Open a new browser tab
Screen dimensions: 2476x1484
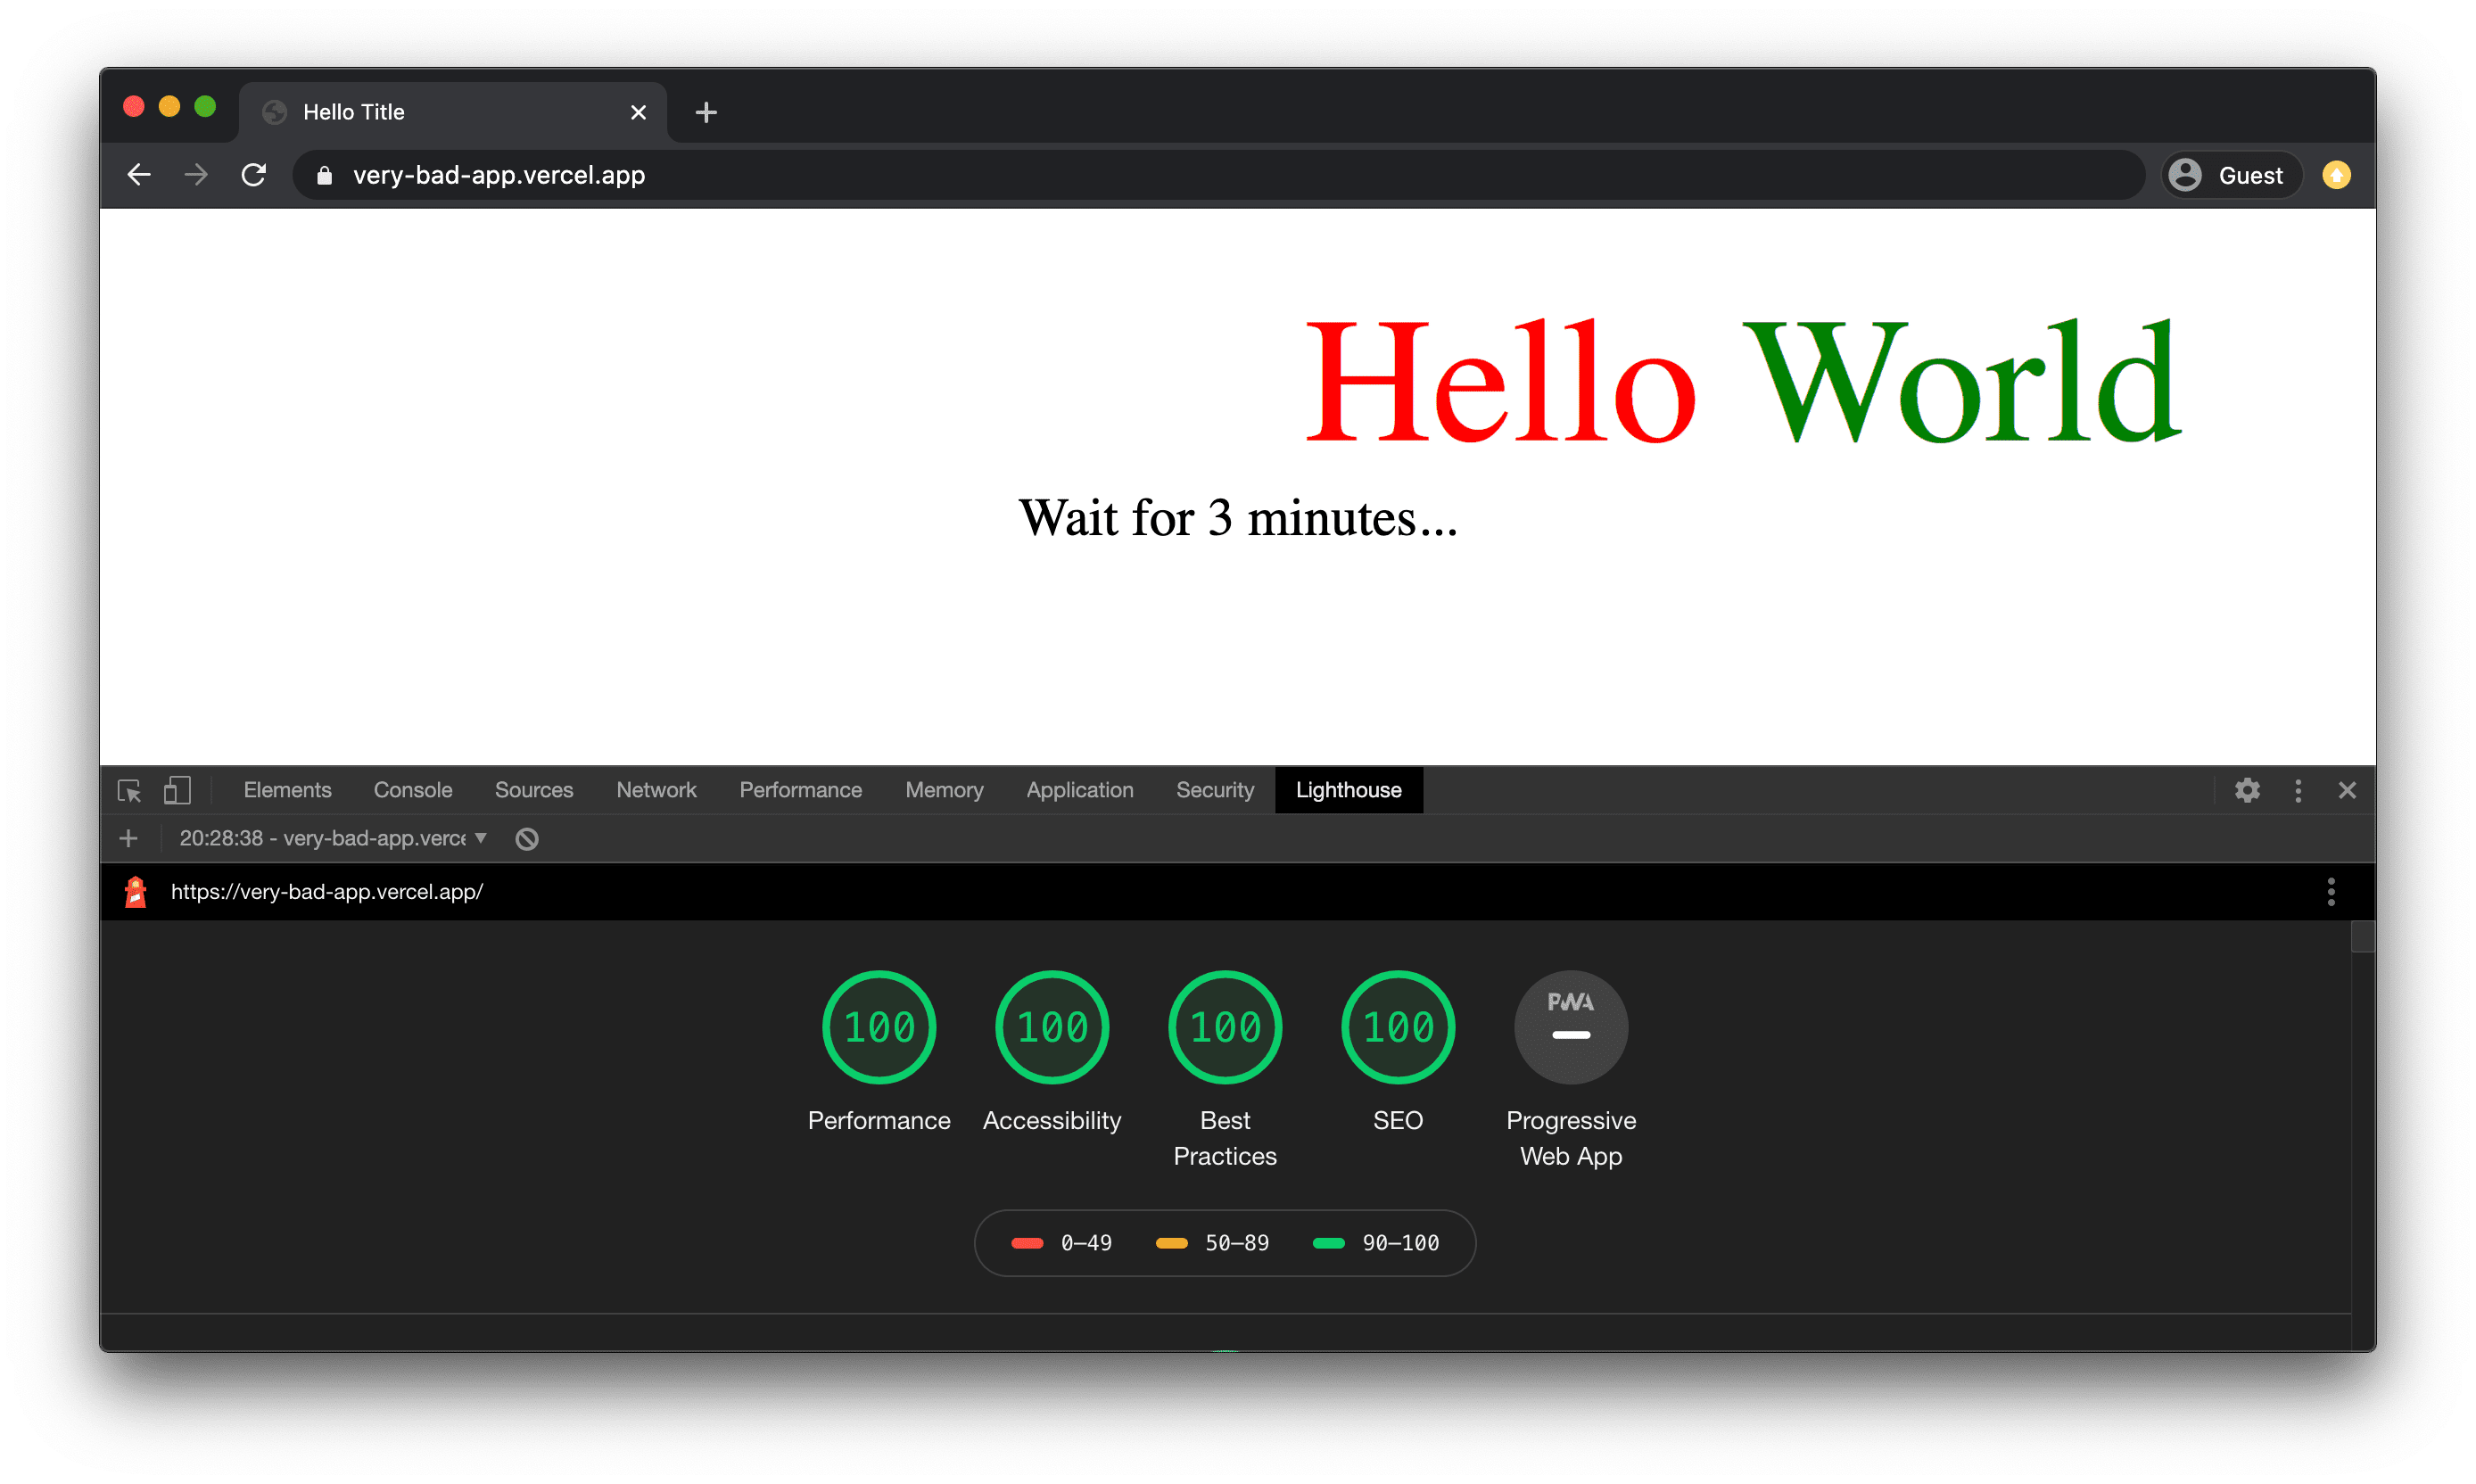(x=706, y=112)
